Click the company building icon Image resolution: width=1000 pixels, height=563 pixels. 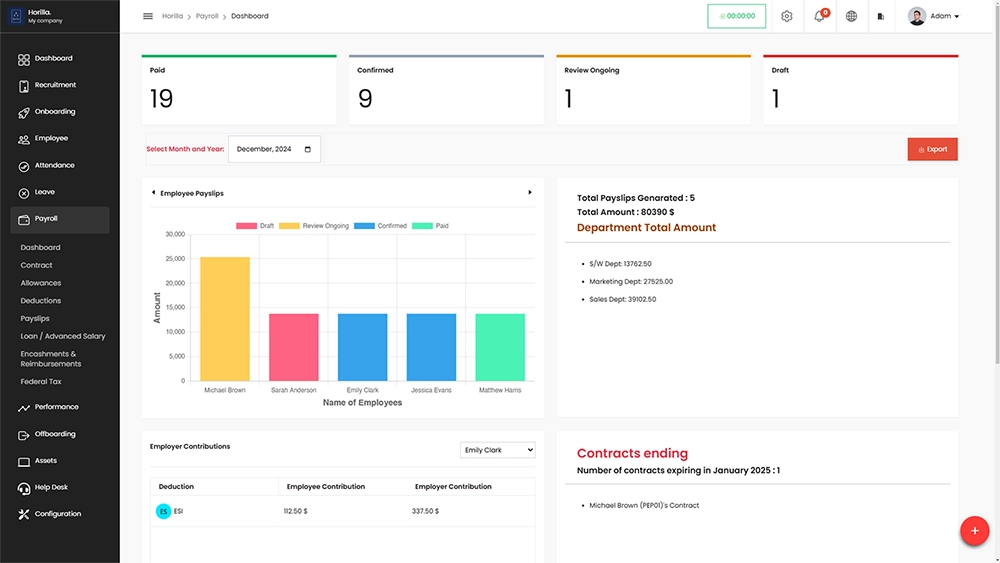[880, 16]
